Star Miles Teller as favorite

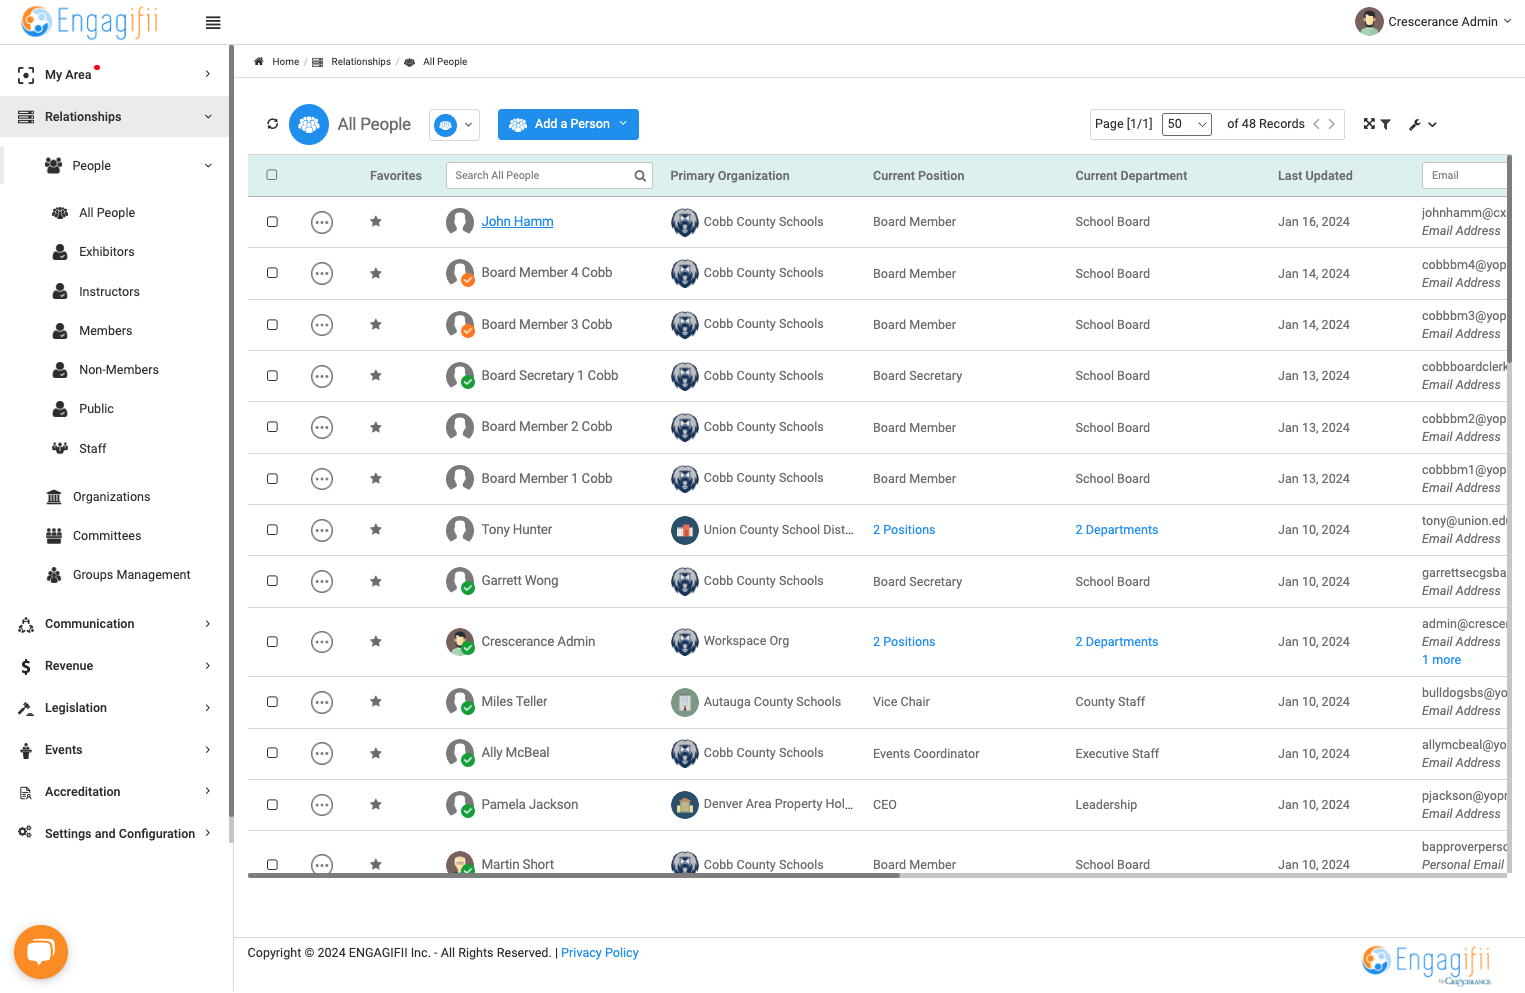(x=376, y=702)
